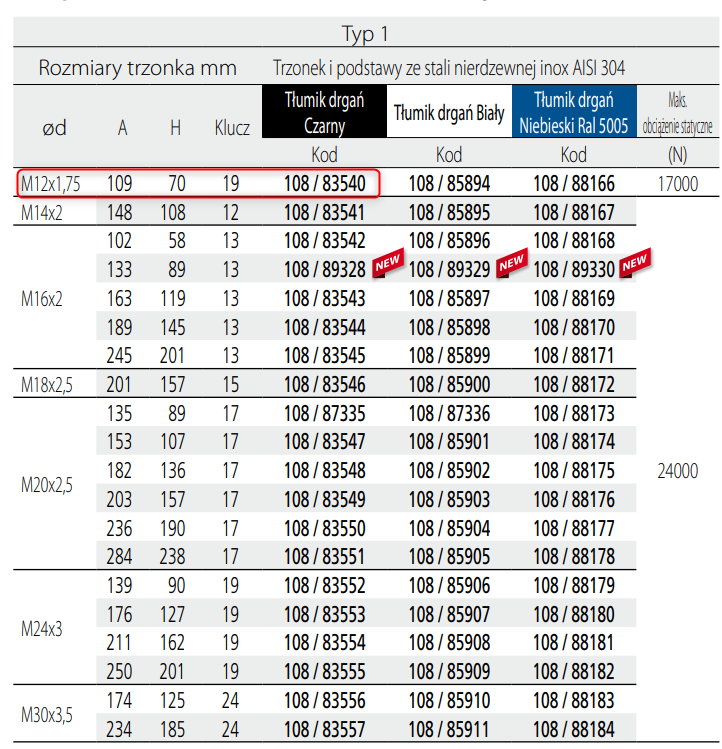
Task: Select the Klucz column header
Action: tap(232, 128)
